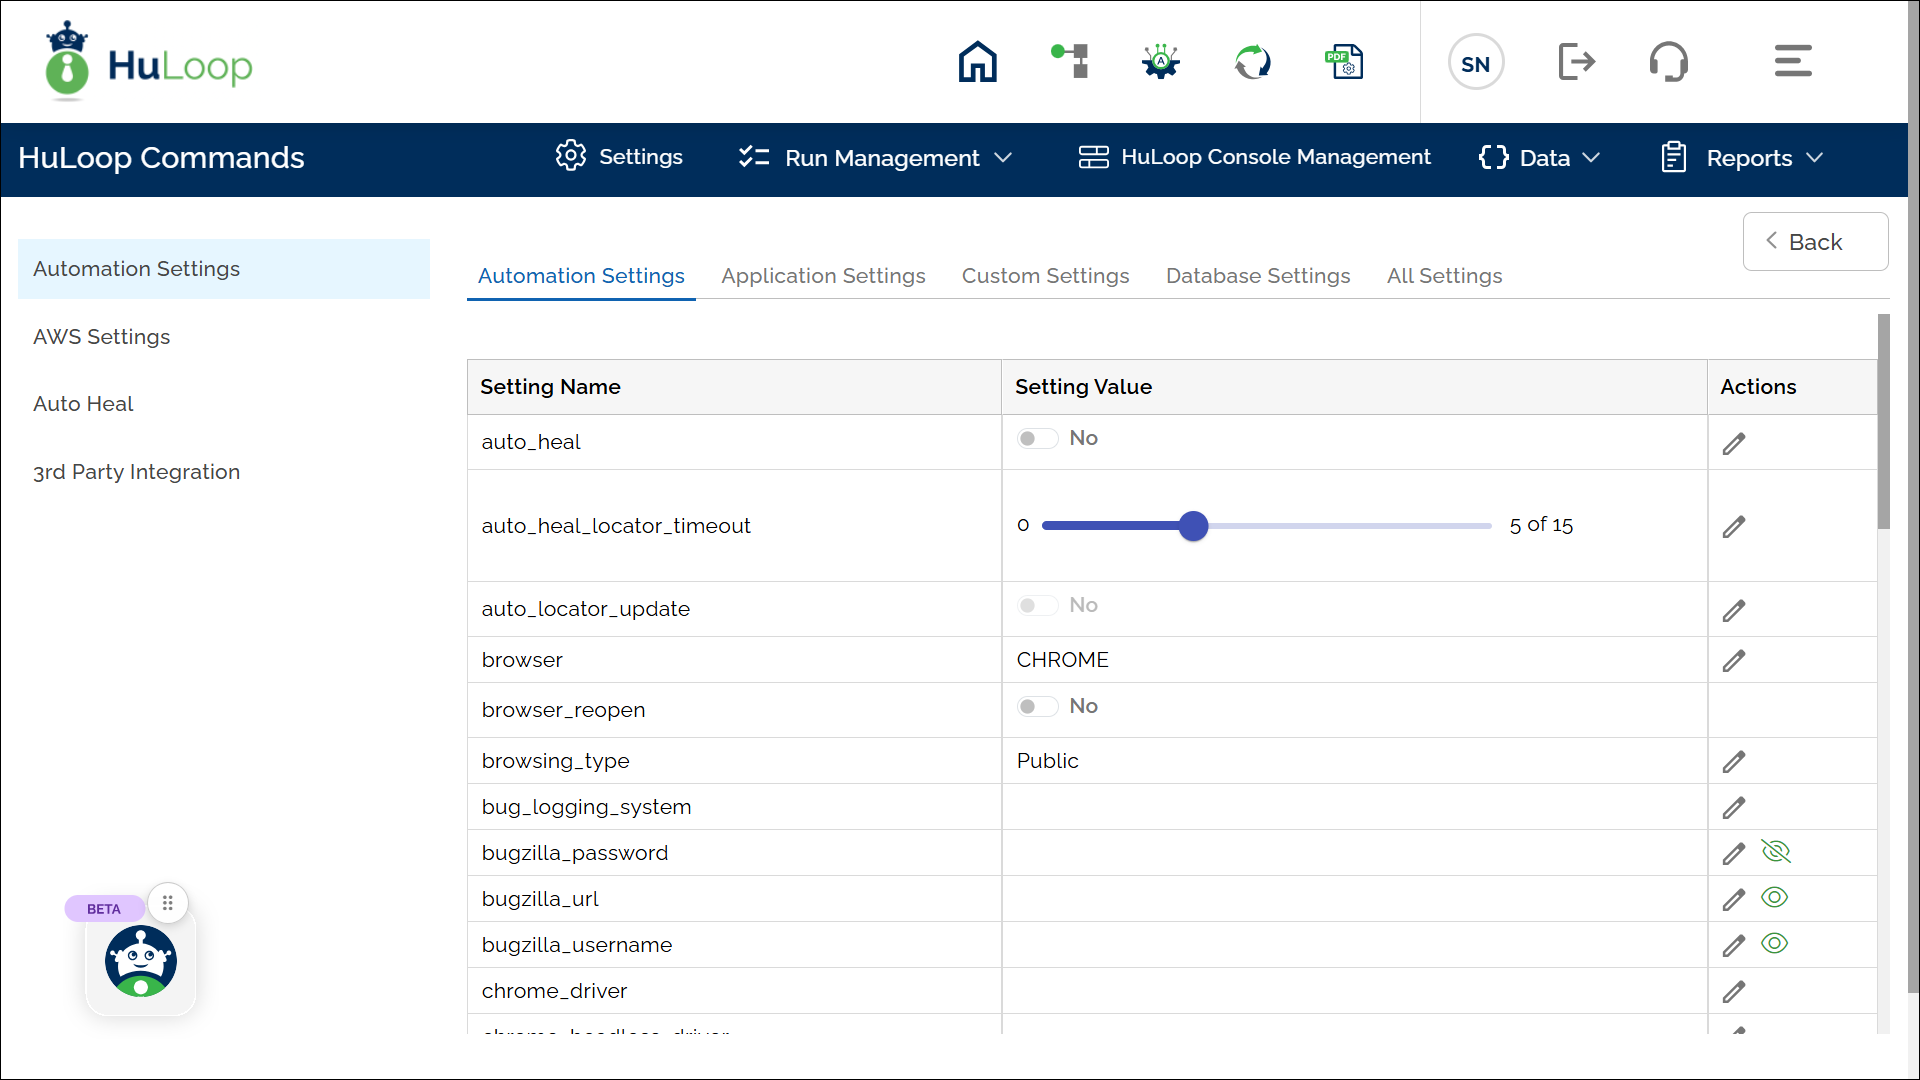Select AWS Settings in the sidebar
The image size is (1920, 1080).
point(102,337)
